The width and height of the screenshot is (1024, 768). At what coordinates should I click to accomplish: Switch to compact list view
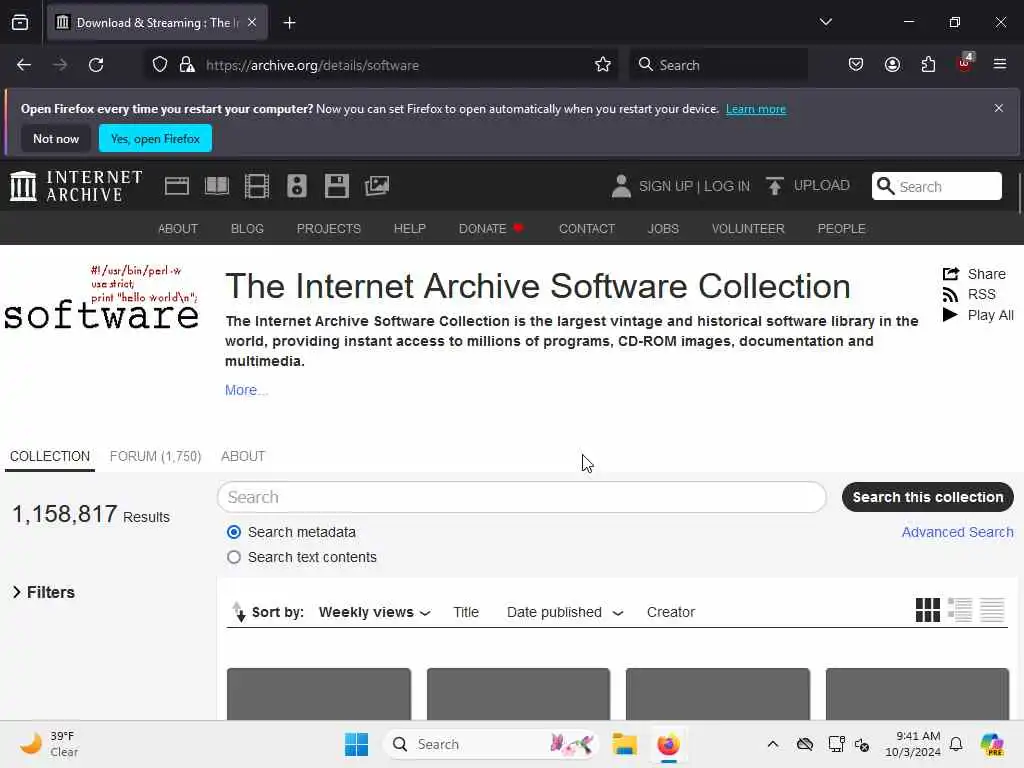click(992, 610)
